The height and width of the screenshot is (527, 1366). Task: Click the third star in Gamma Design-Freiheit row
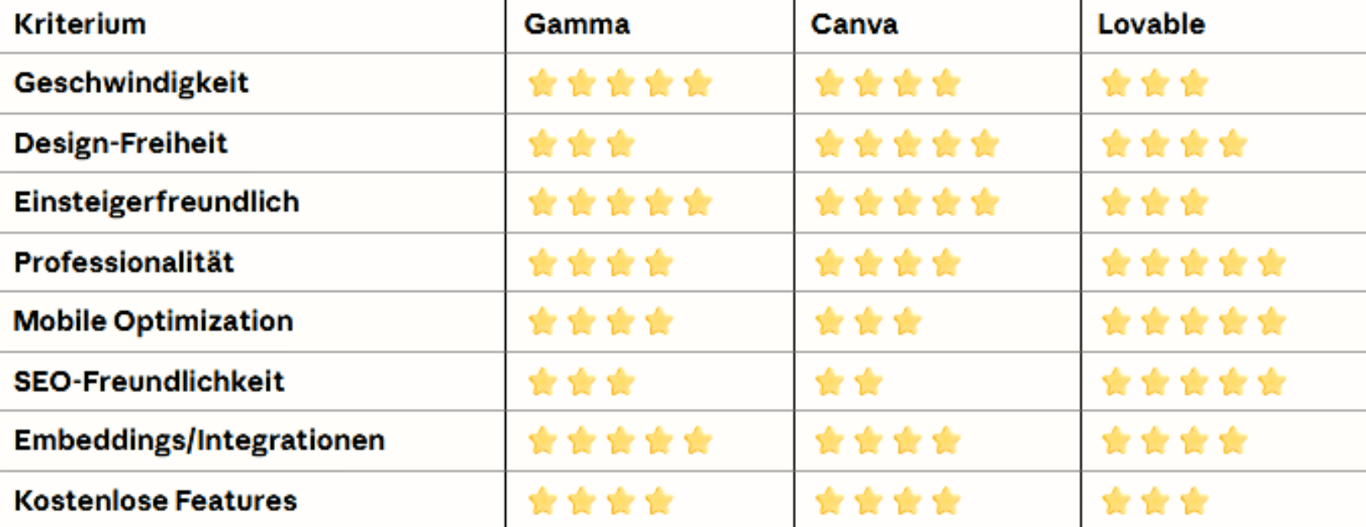coord(620,144)
